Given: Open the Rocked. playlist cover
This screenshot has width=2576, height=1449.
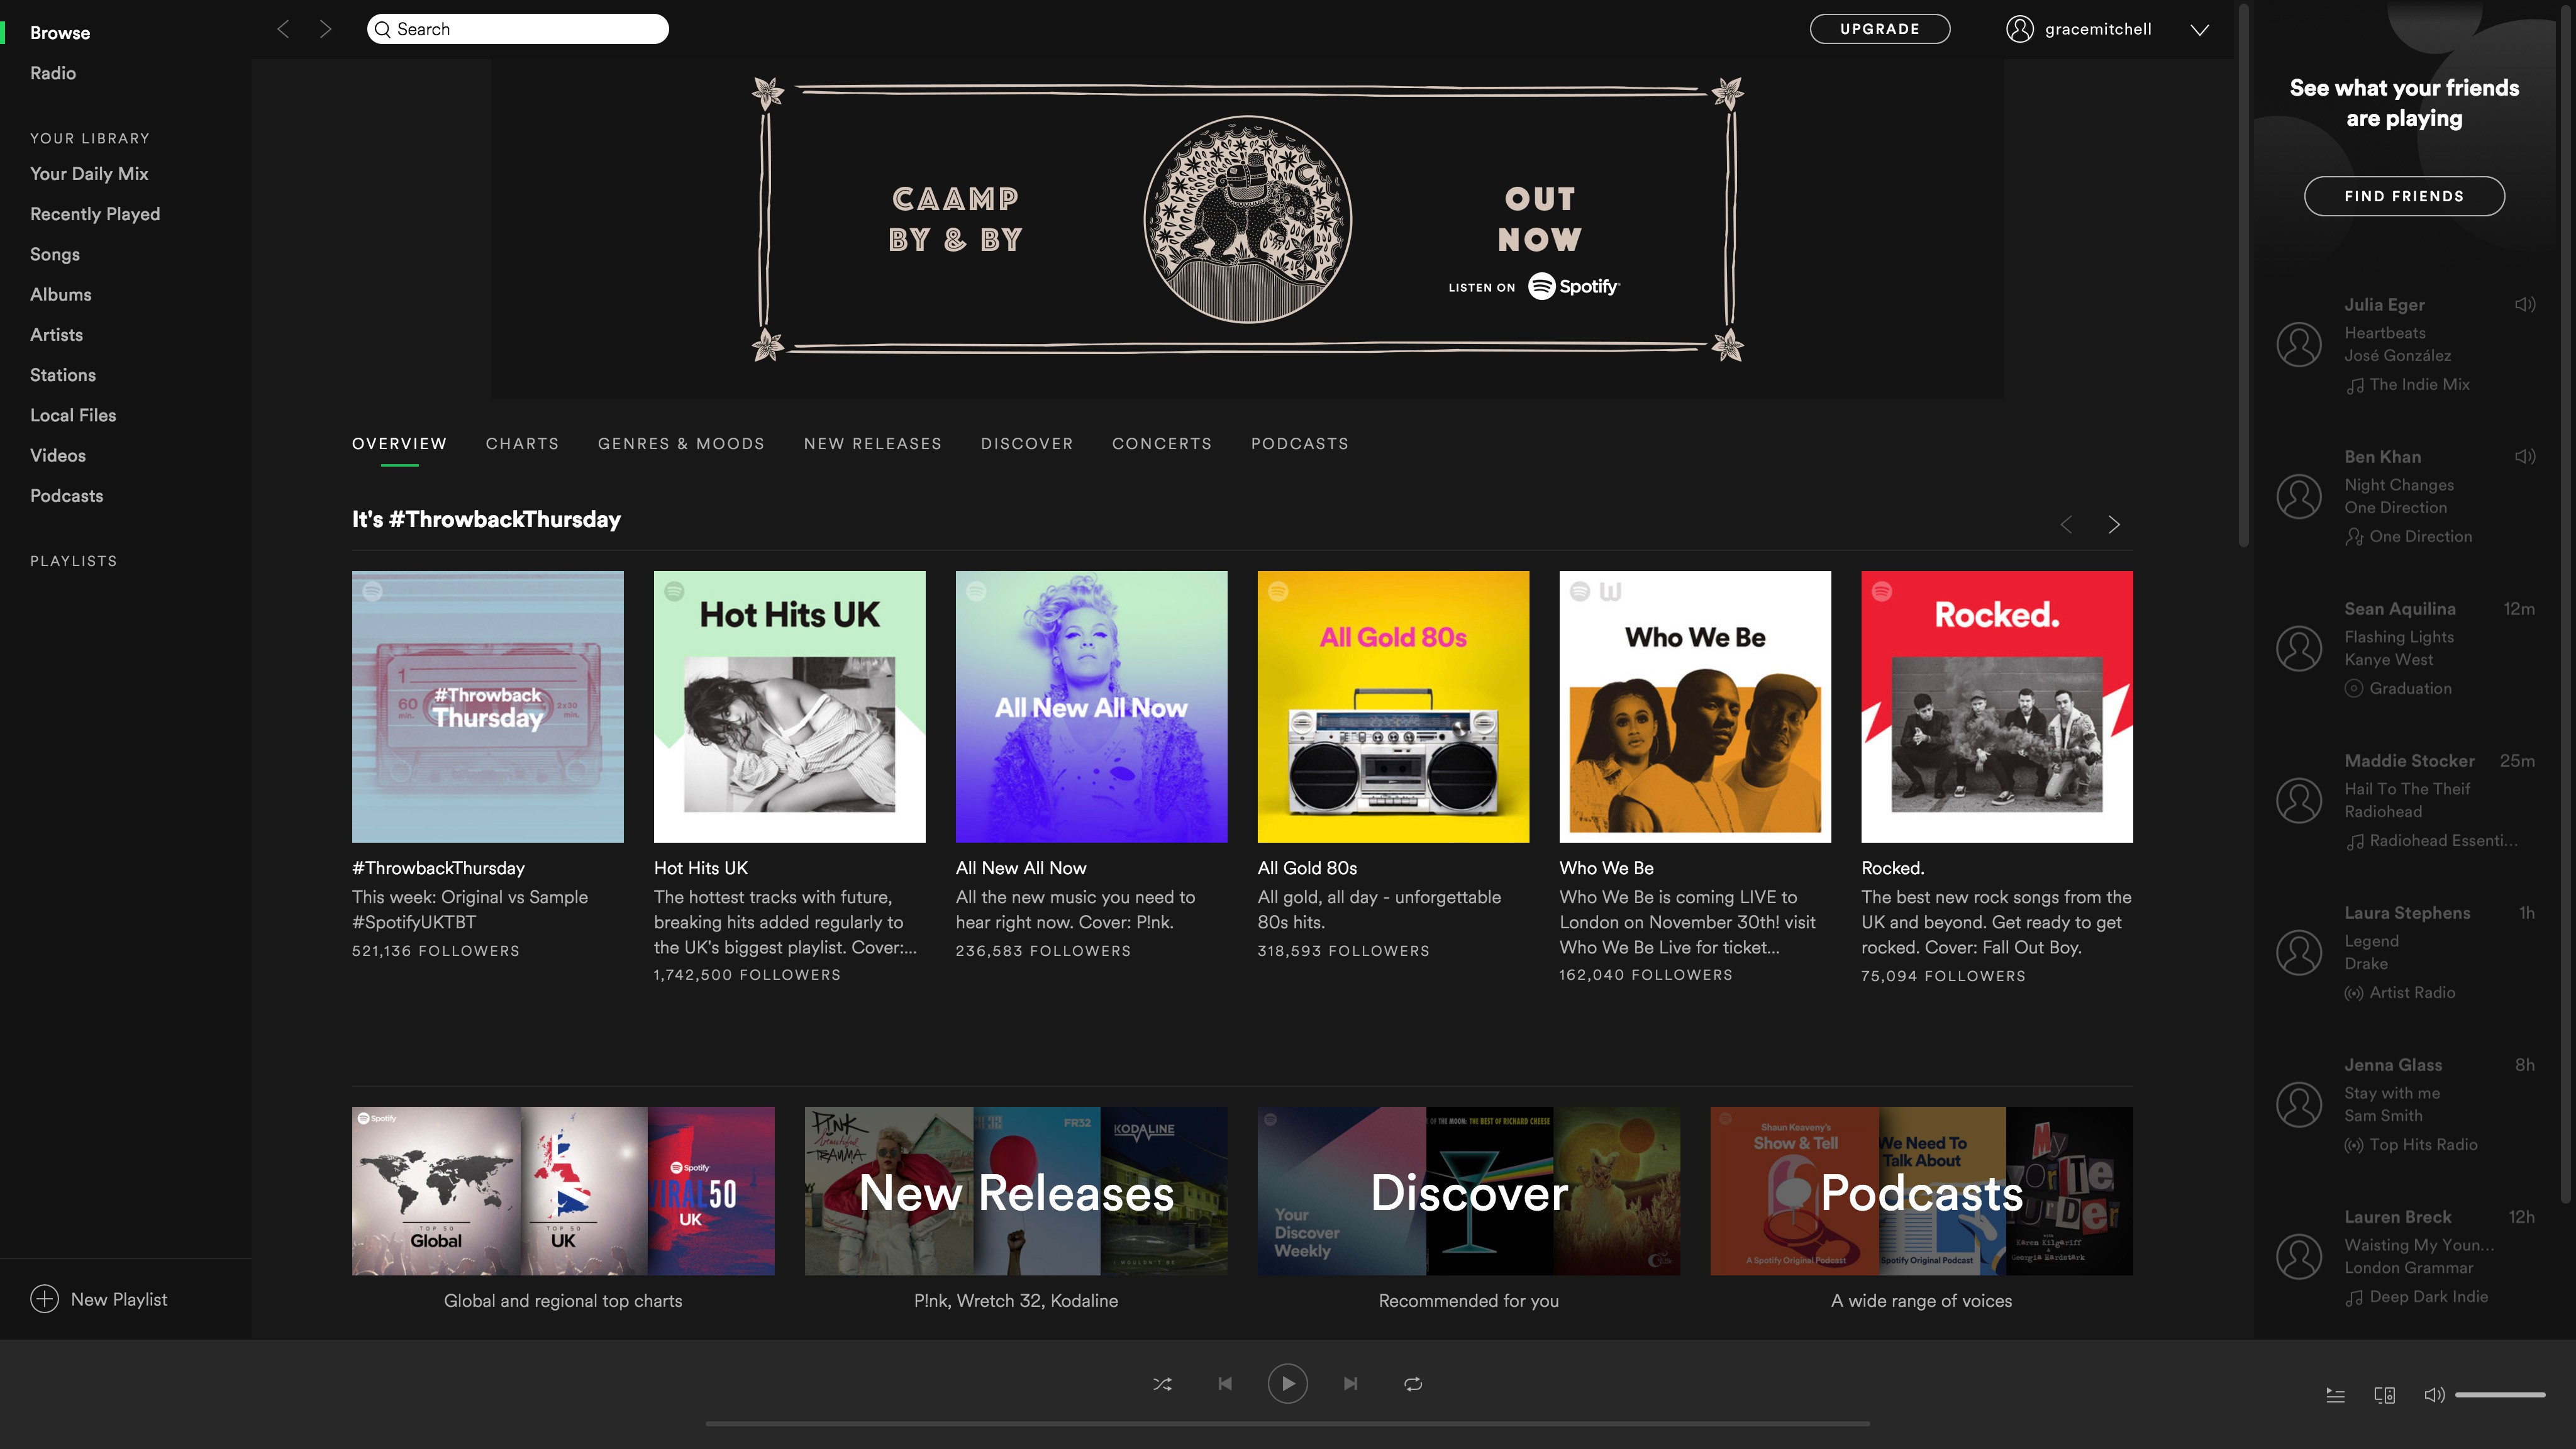Looking at the screenshot, I should coord(1997,707).
